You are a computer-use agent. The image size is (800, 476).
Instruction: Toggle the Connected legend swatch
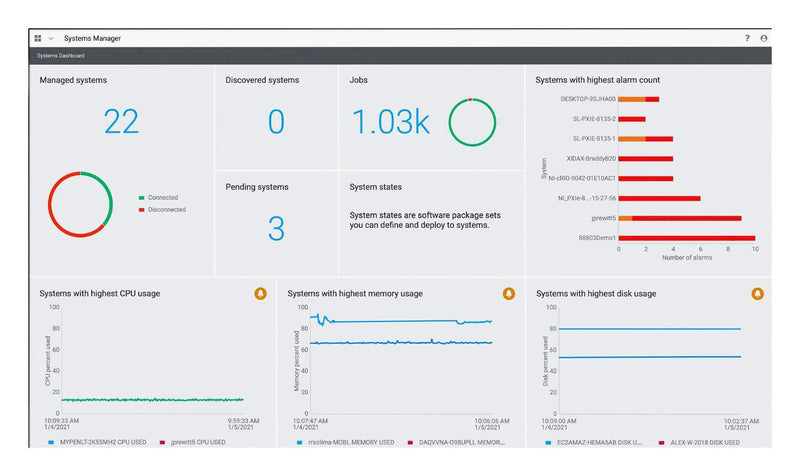[141, 197]
